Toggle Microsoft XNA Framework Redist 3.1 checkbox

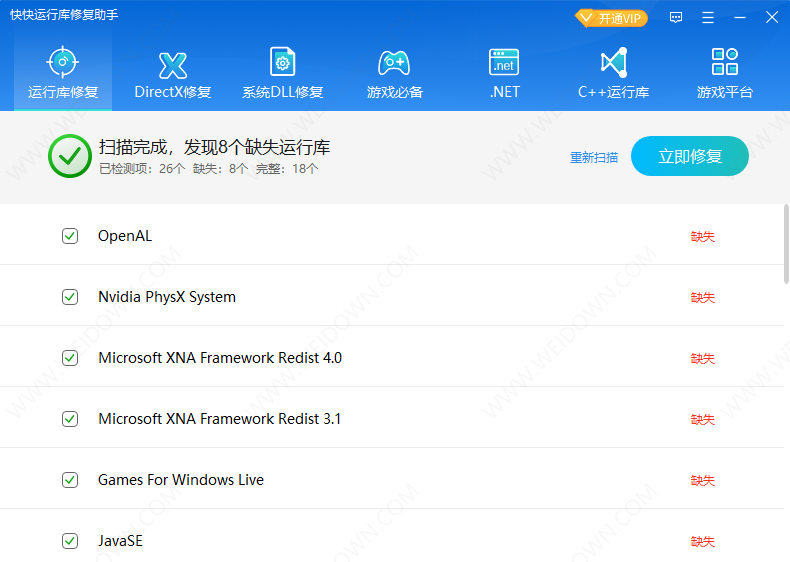tap(70, 419)
